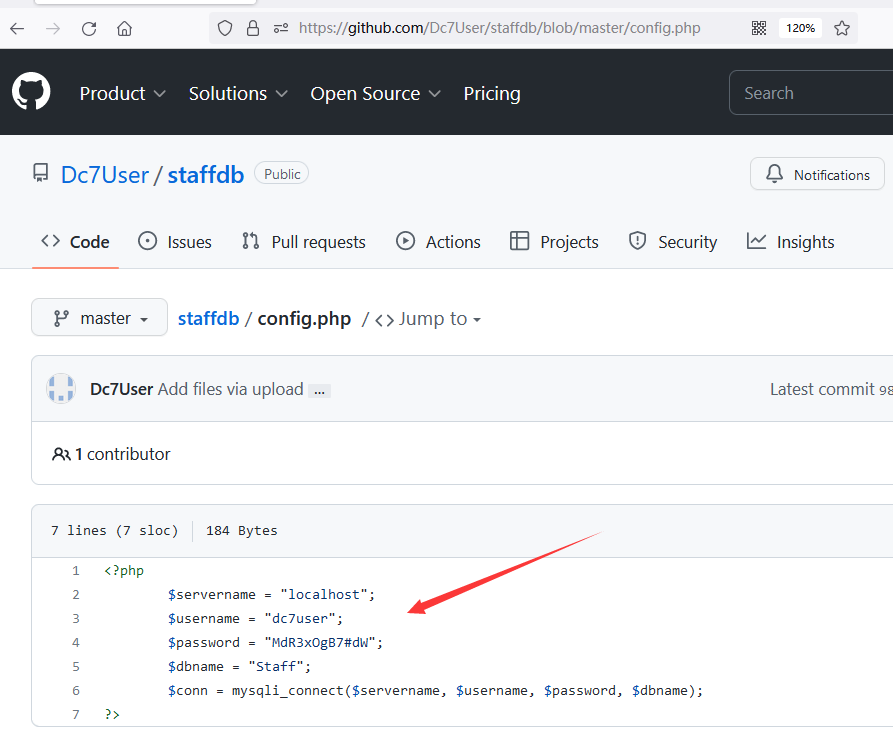Click the $username = "dc7user" code line

[x=255, y=618]
